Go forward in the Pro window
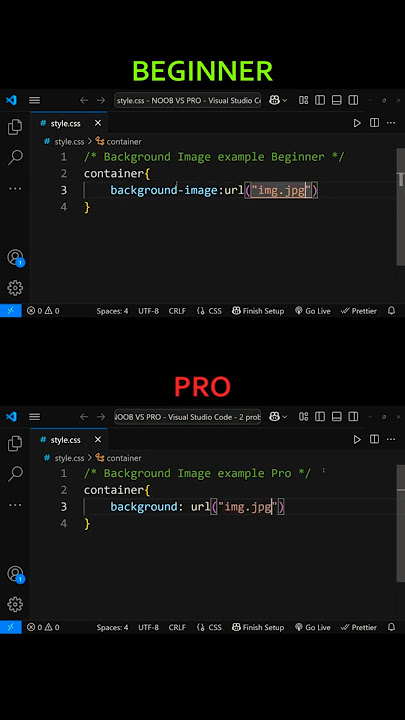 click(x=101, y=416)
